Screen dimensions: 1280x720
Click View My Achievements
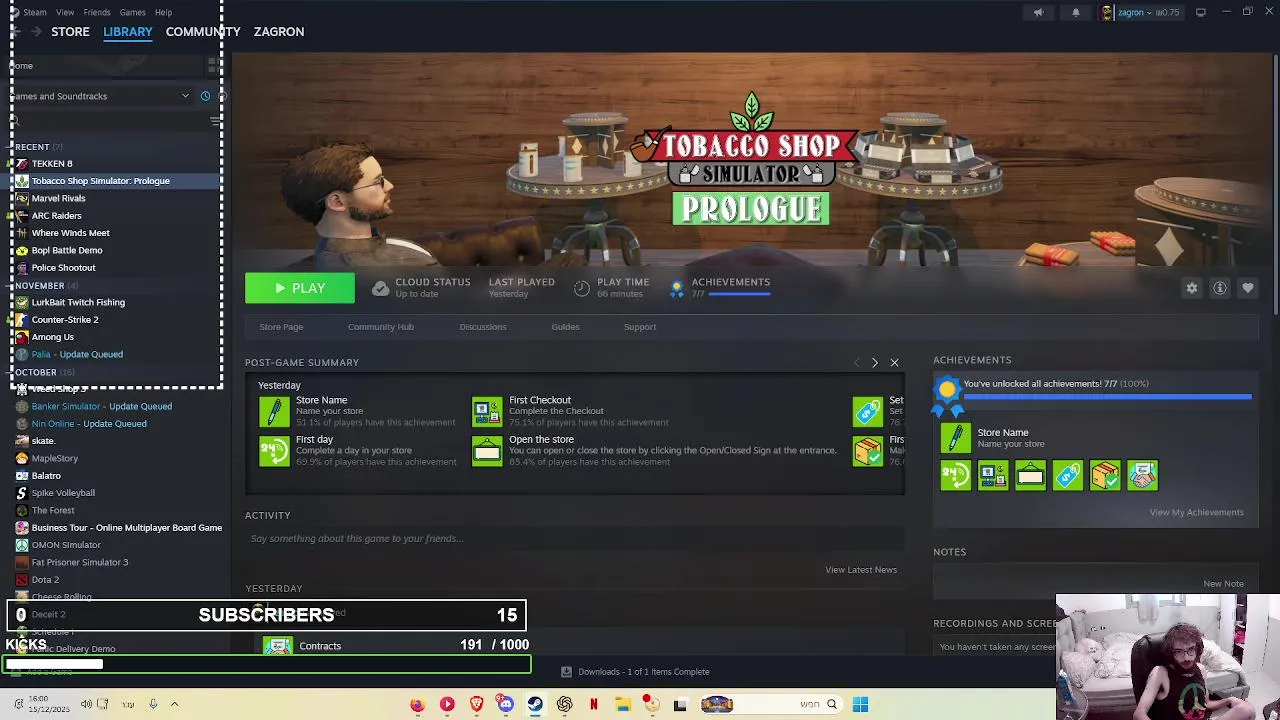(x=1196, y=512)
